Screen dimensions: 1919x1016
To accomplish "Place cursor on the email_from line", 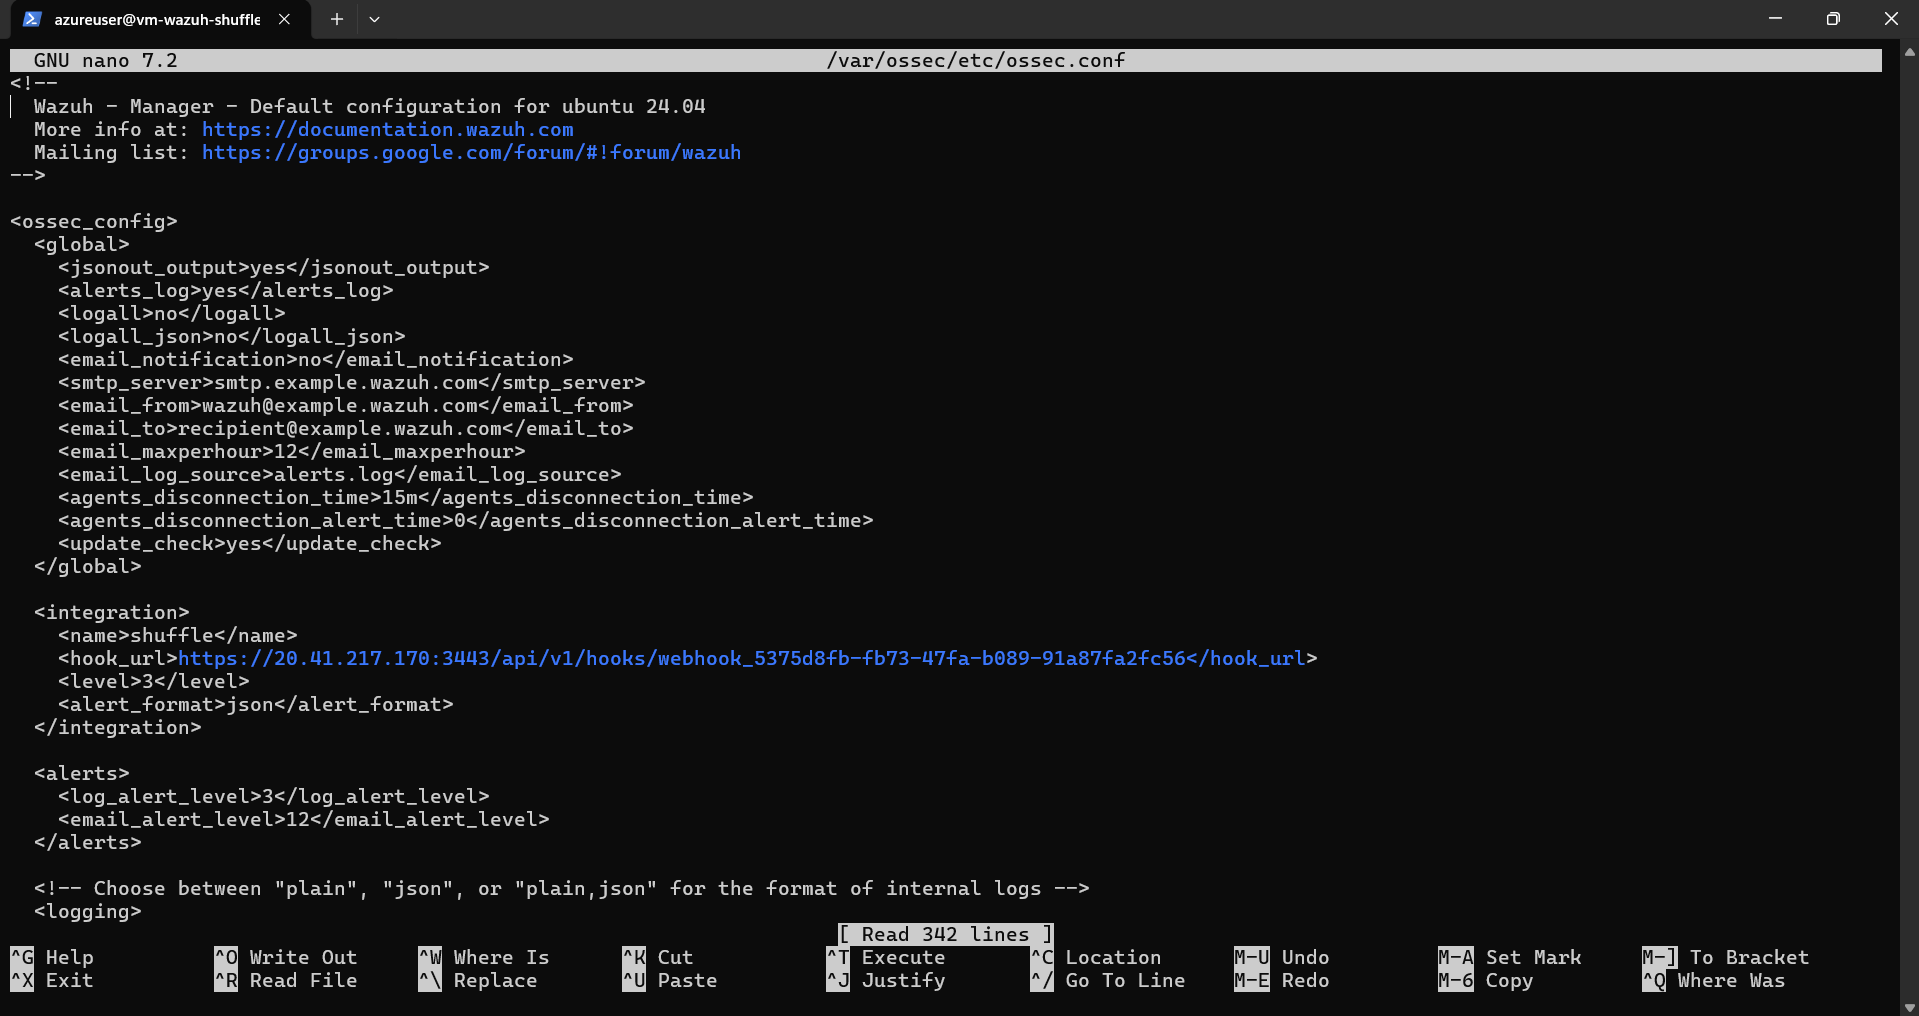I will [x=346, y=405].
